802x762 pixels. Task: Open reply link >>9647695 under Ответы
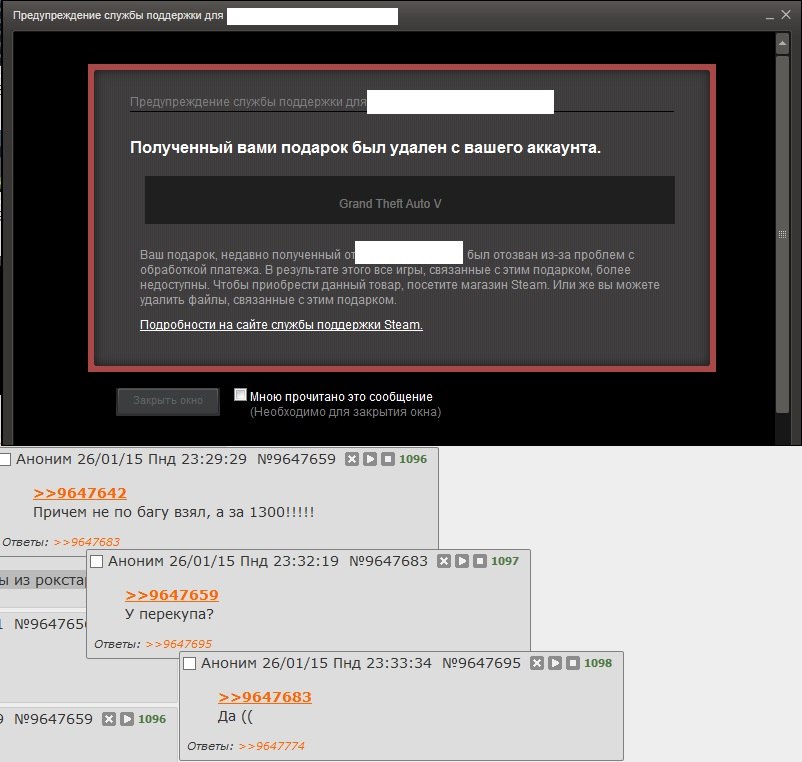pyautogui.click(x=179, y=644)
